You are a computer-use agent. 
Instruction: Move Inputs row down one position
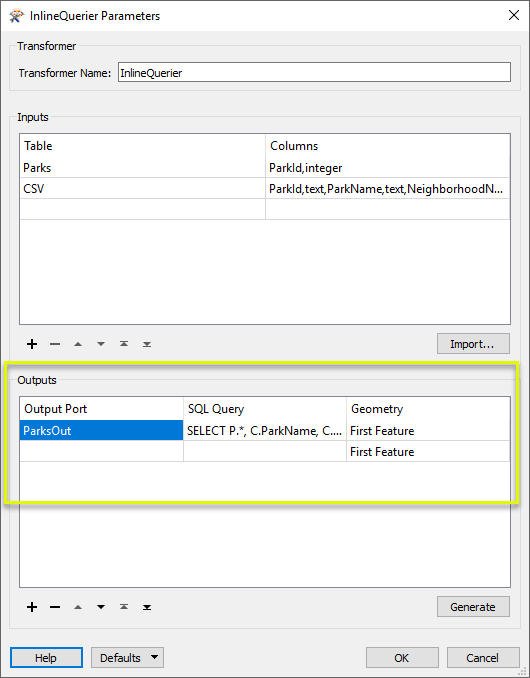(101, 344)
